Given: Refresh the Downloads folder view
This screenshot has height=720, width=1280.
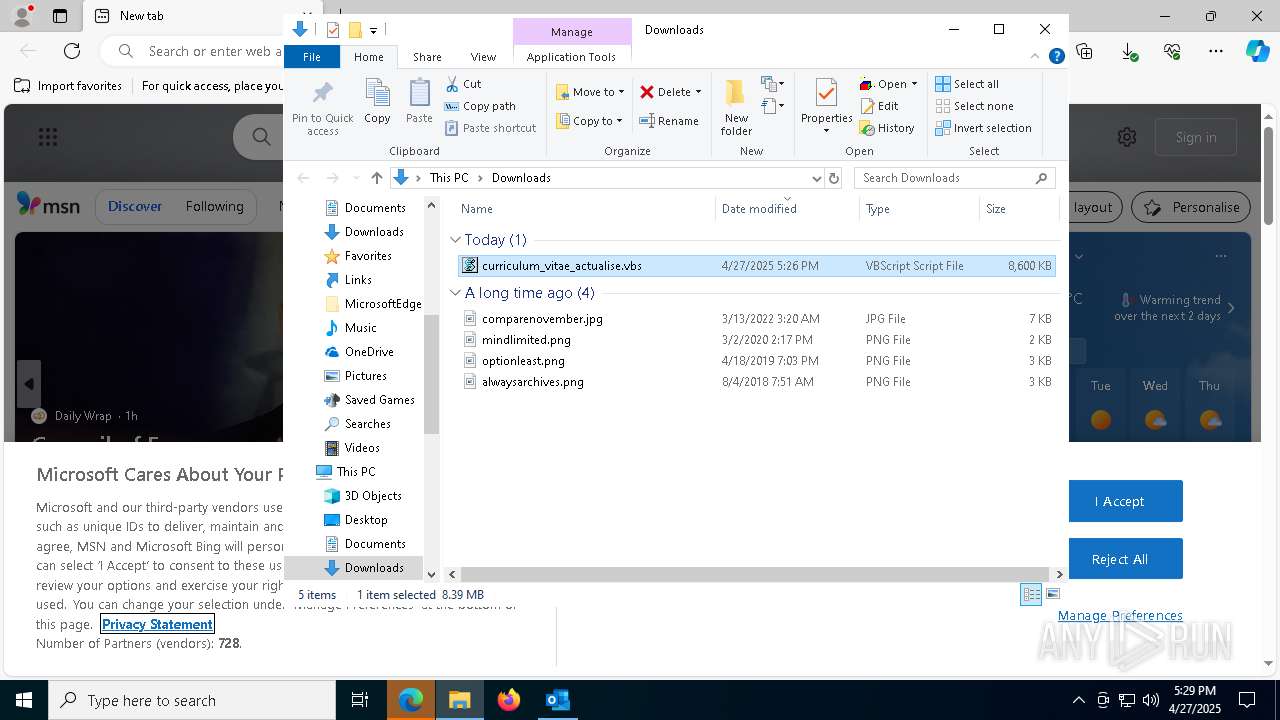Looking at the screenshot, I should [834, 178].
